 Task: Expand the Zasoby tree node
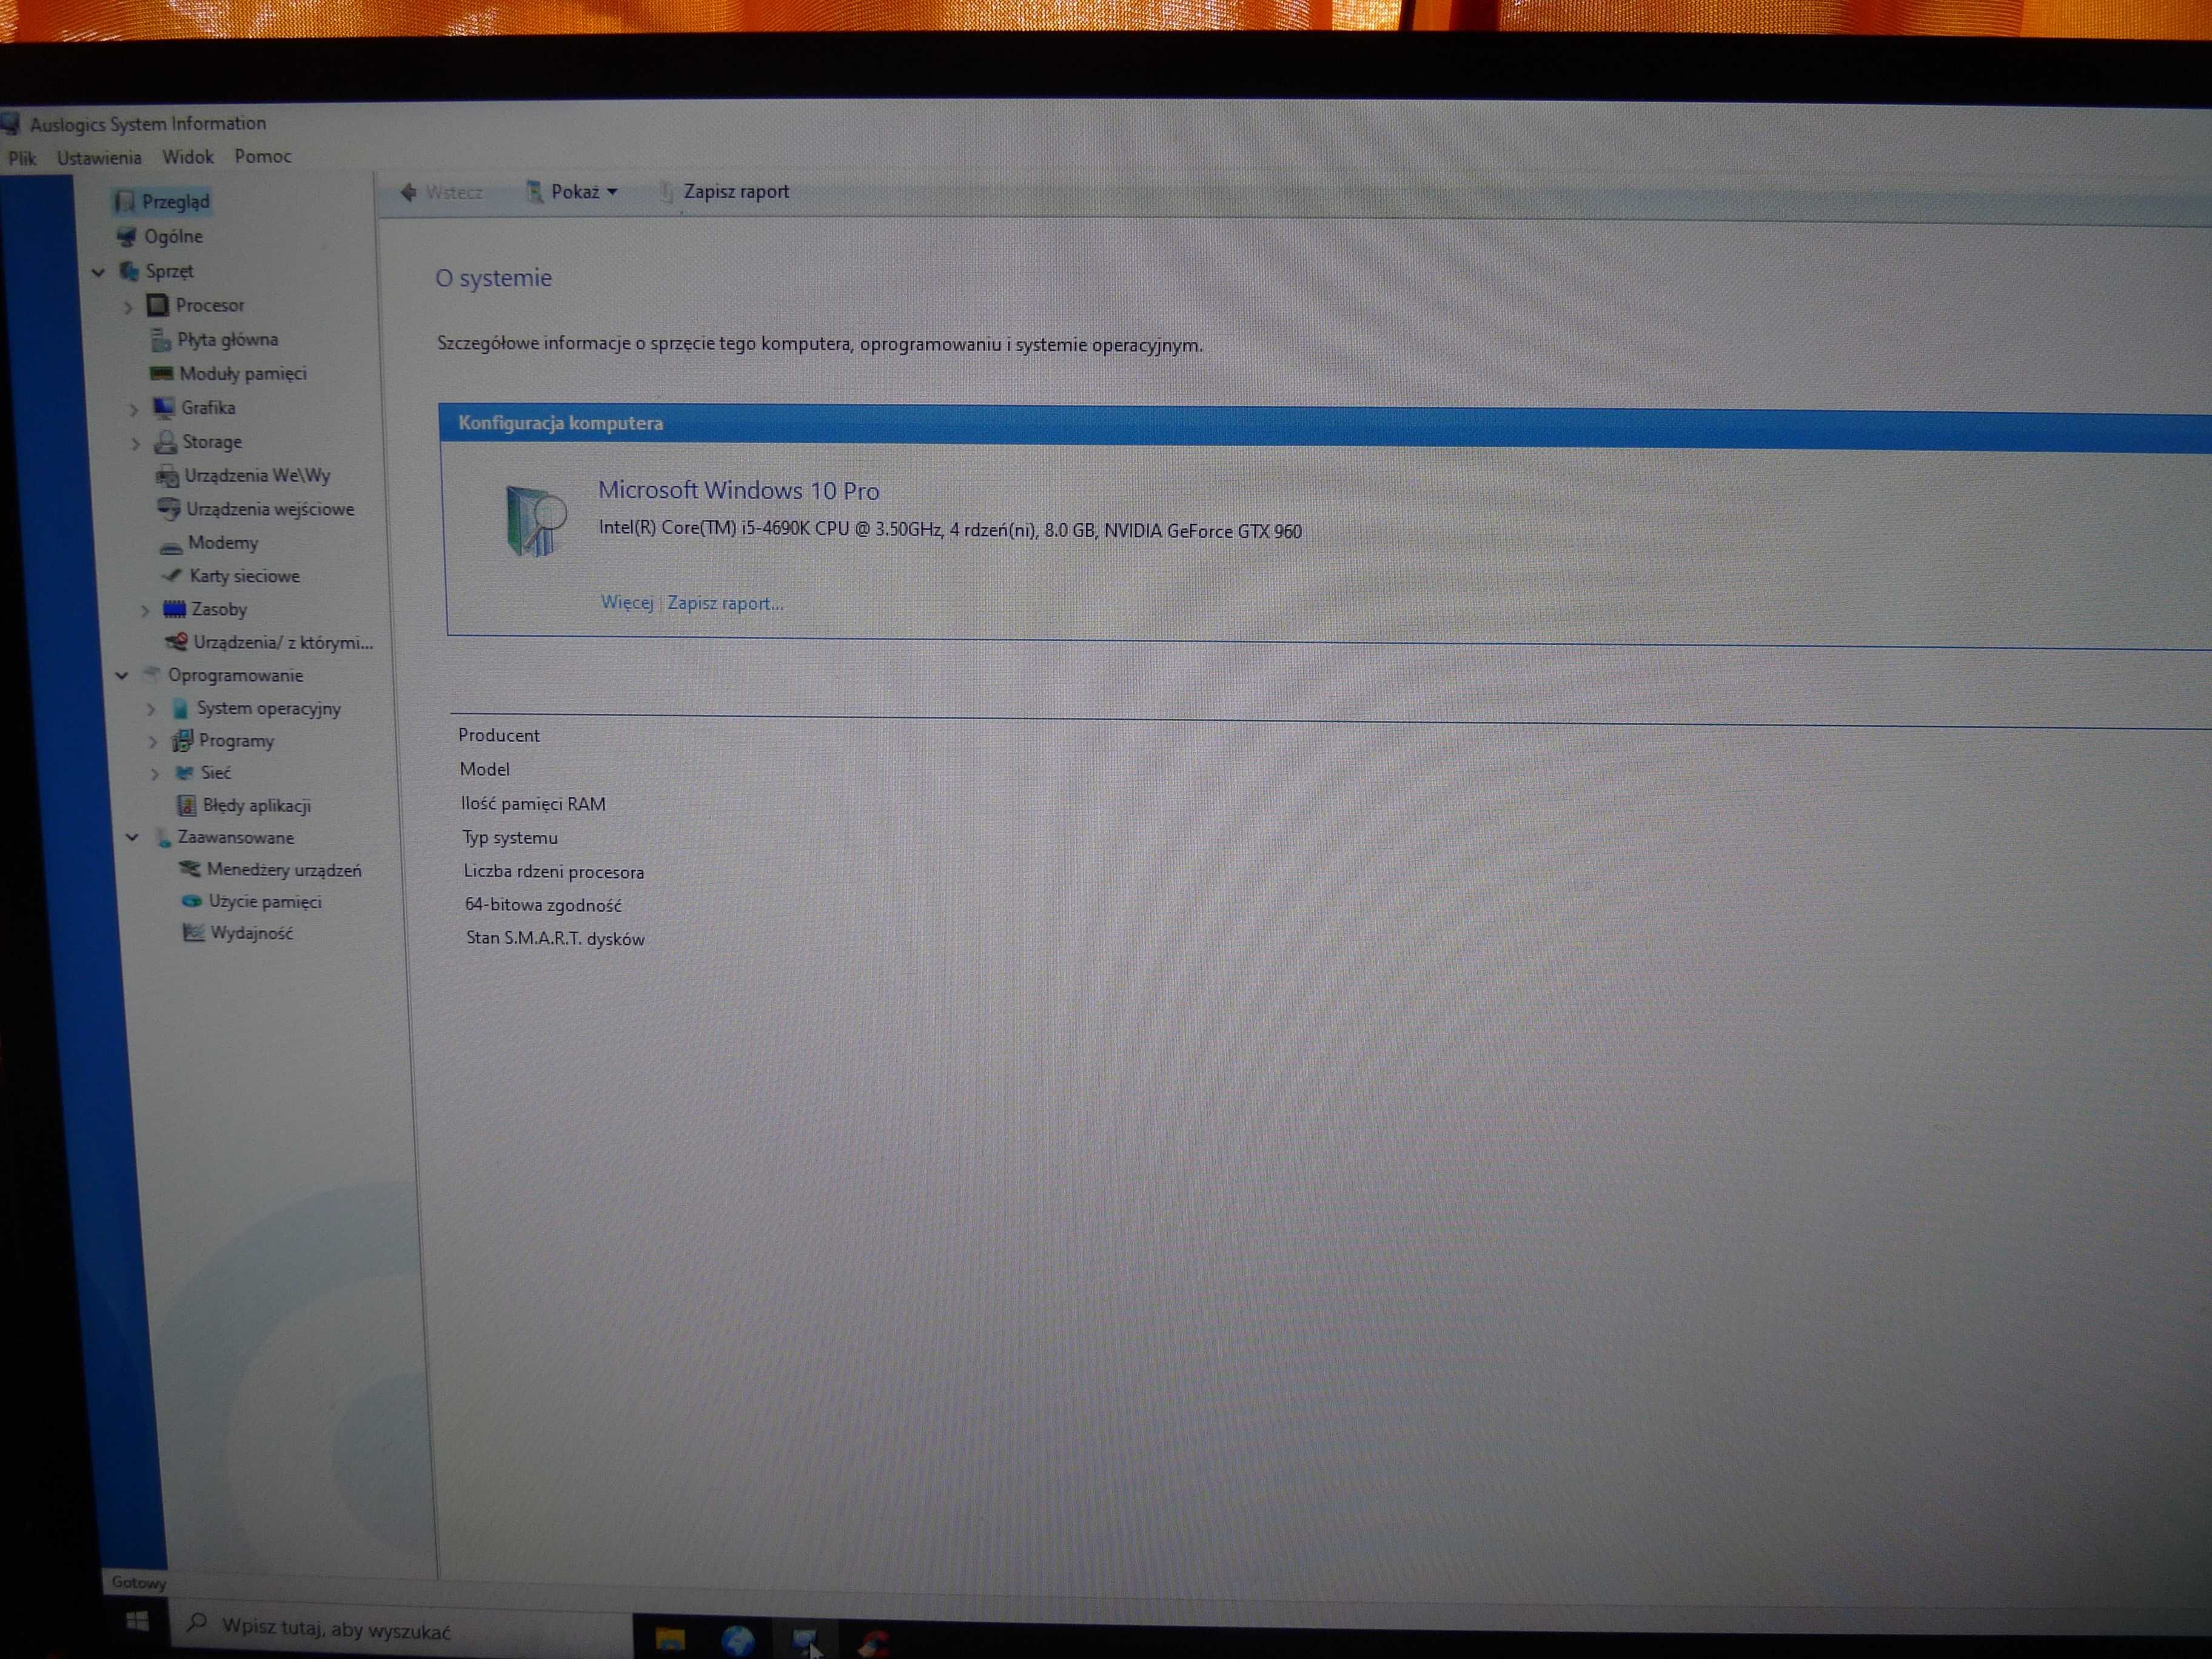(144, 610)
